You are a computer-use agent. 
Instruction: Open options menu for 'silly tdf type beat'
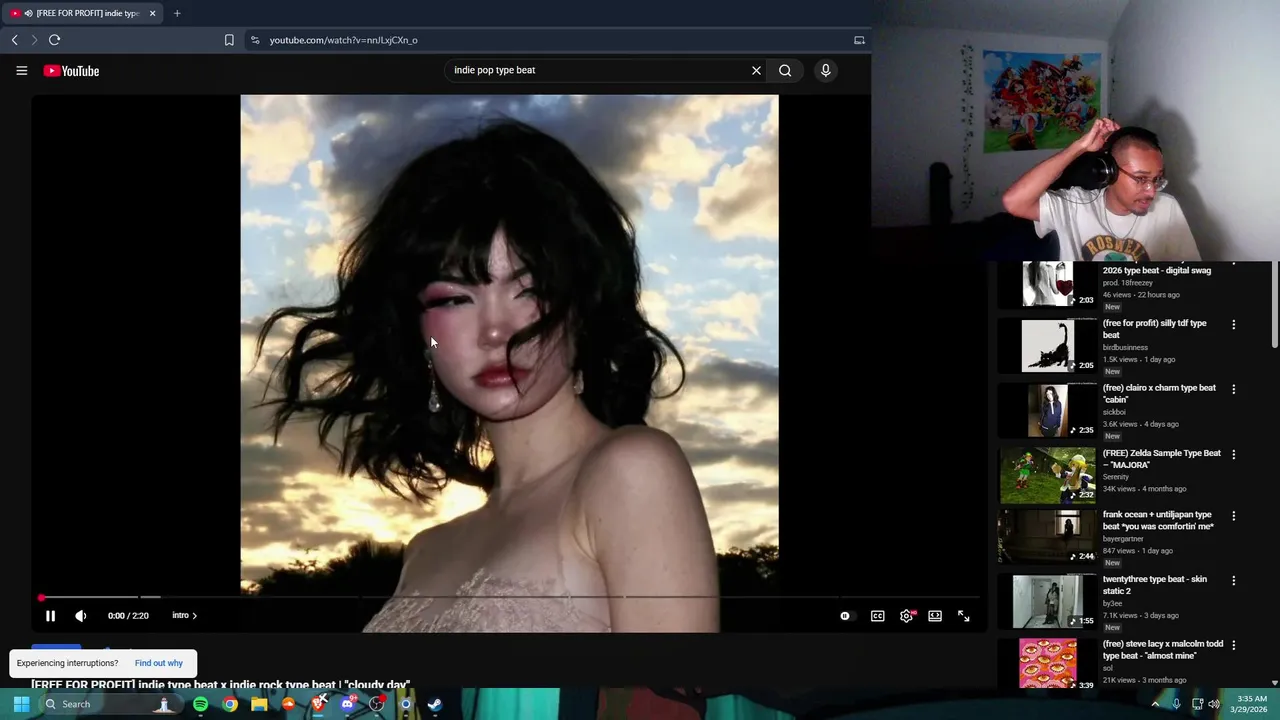(1233, 325)
